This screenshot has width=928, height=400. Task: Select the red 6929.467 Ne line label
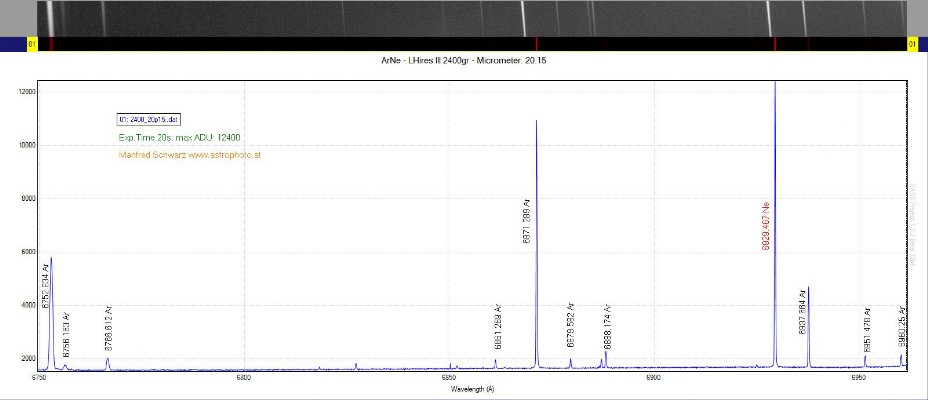click(765, 226)
